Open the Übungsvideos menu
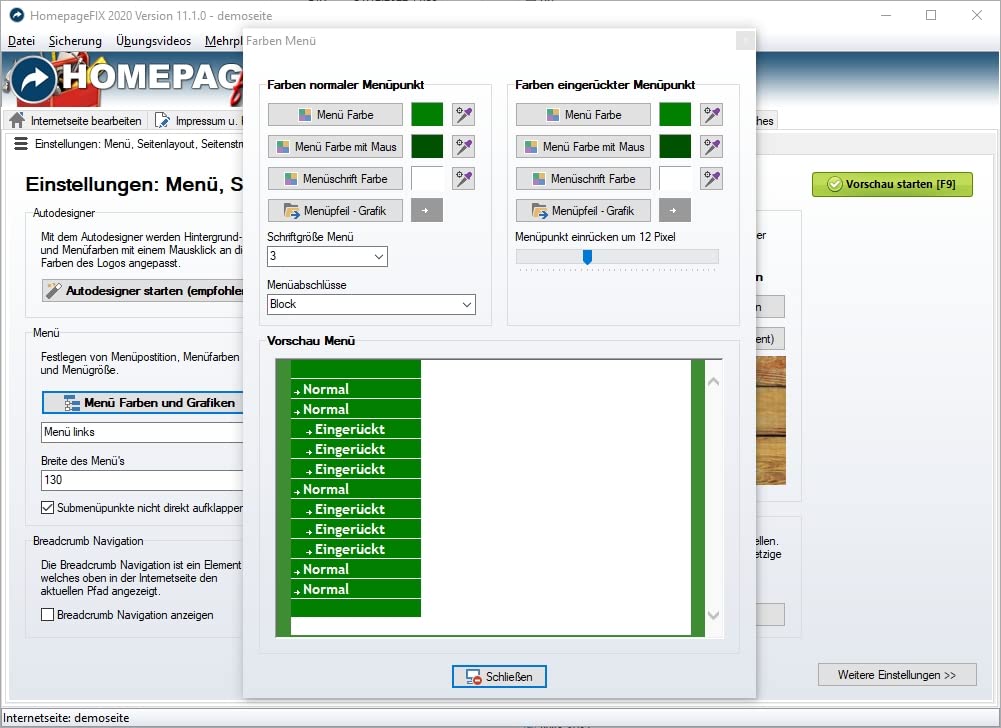The height and width of the screenshot is (728, 1001). (x=153, y=41)
